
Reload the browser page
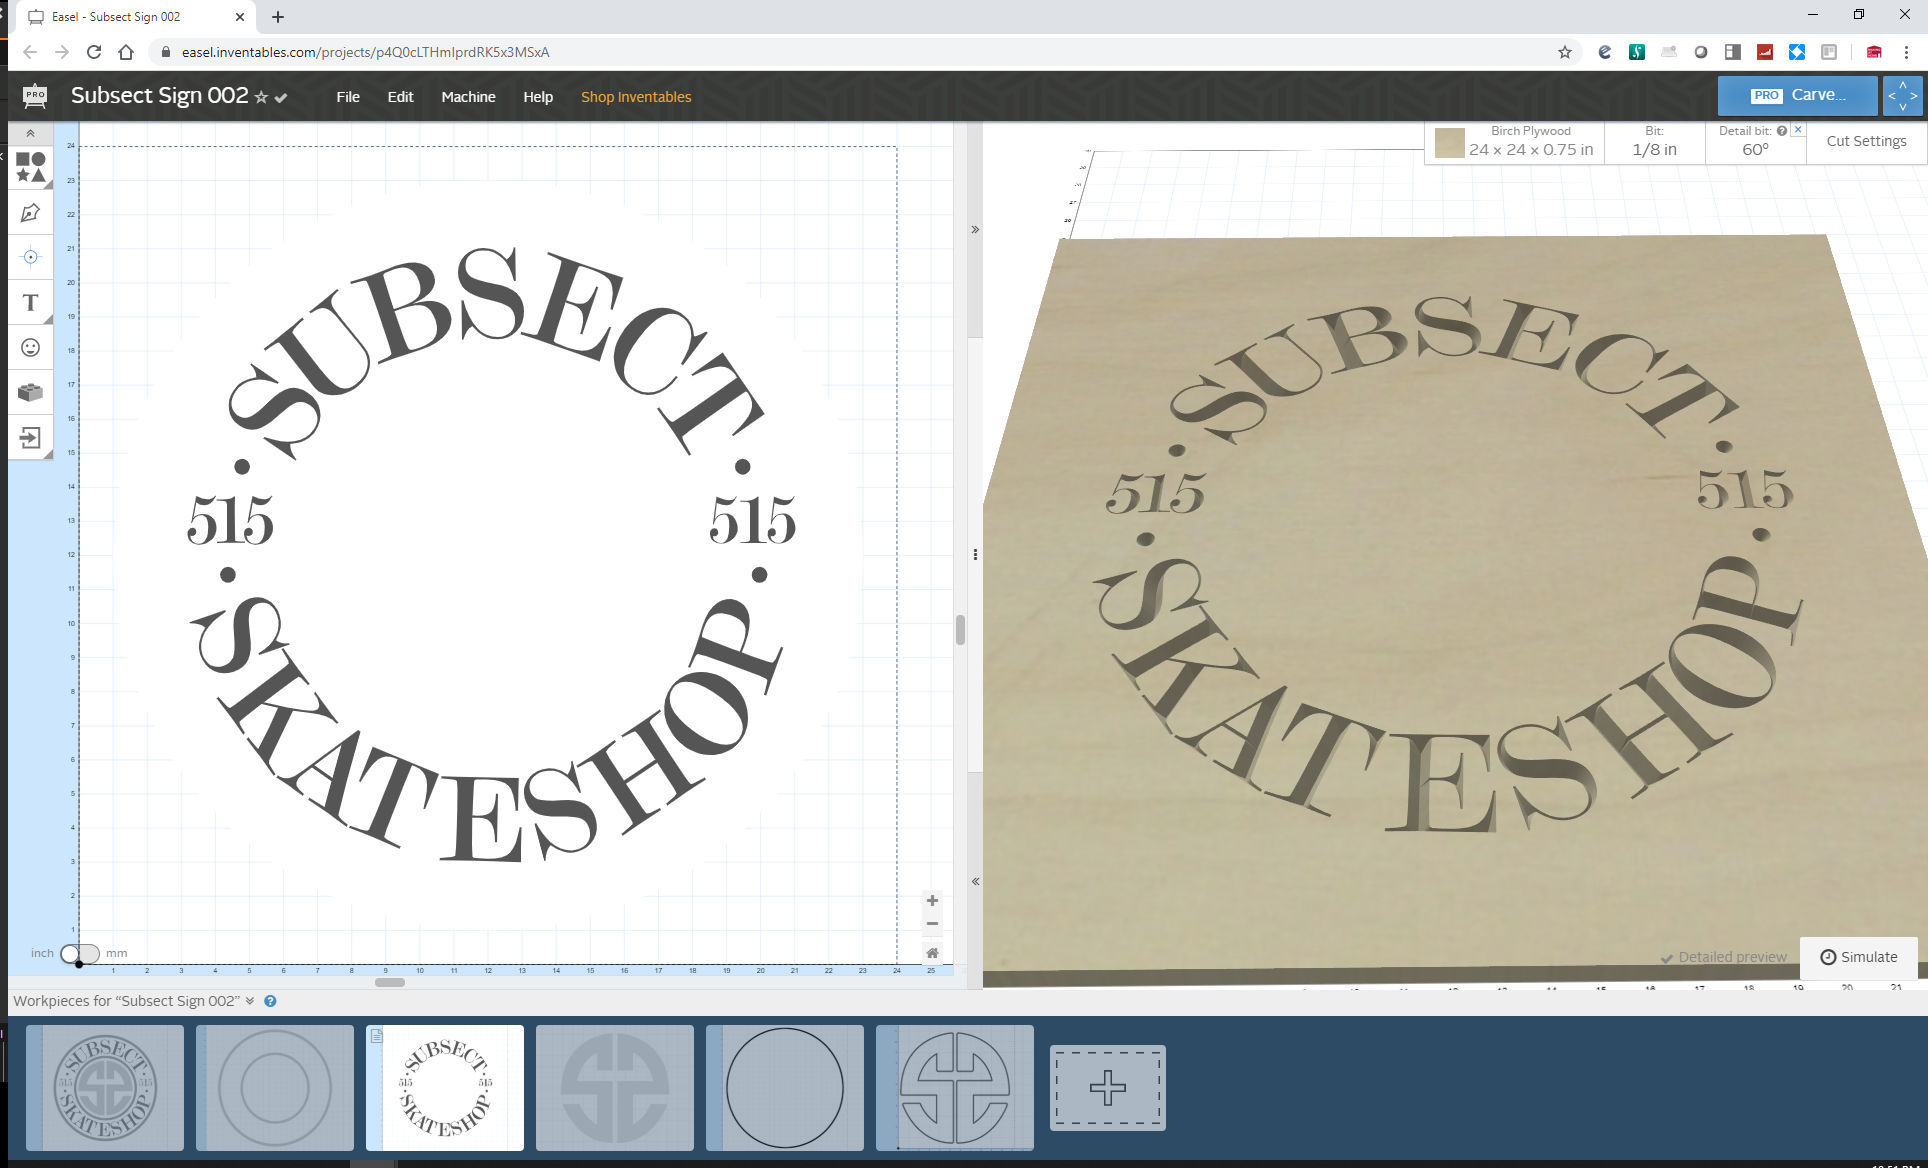point(94,52)
